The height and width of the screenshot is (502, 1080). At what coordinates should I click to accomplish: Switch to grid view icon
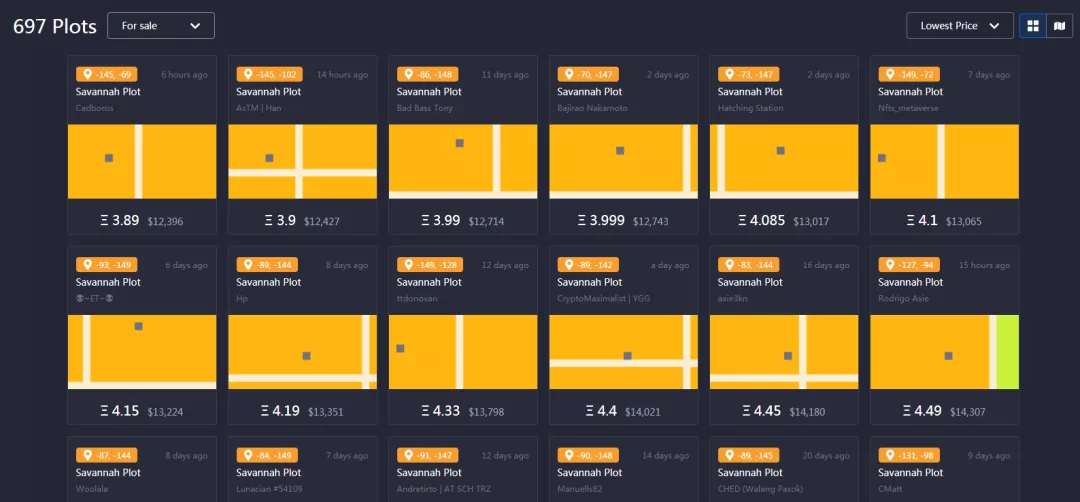pyautogui.click(x=1032, y=25)
